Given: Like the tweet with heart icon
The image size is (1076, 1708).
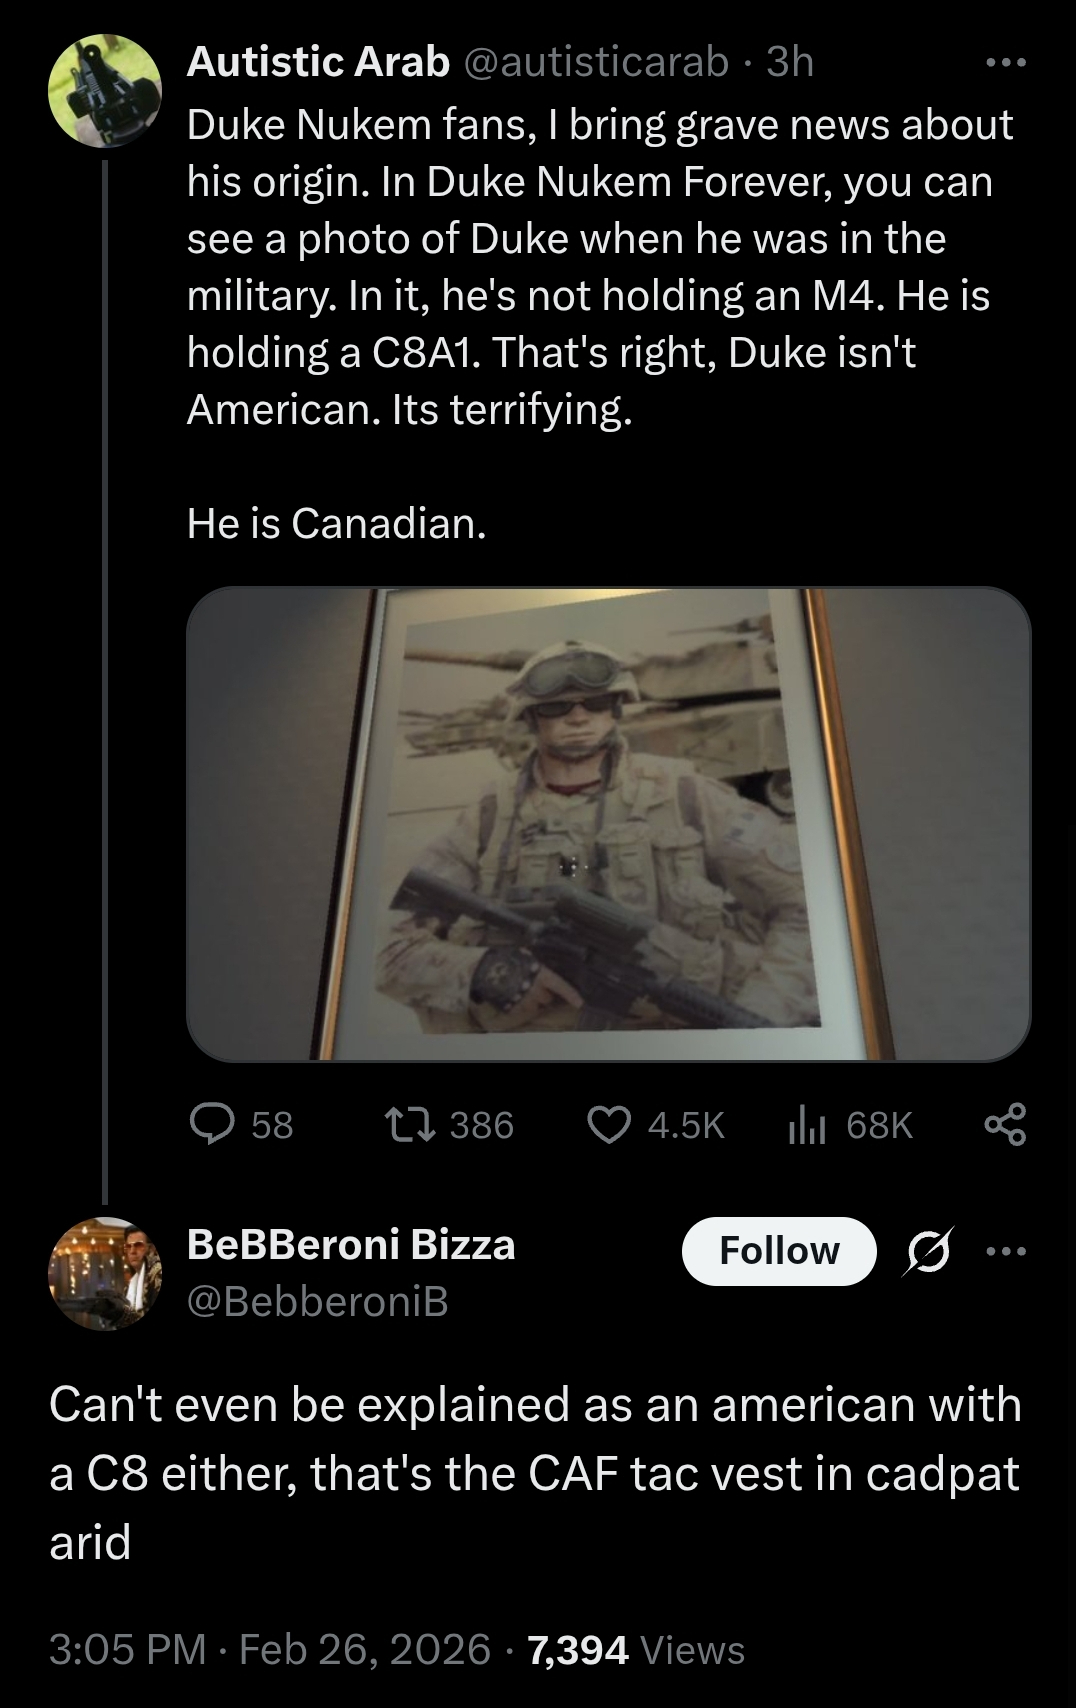Looking at the screenshot, I should 608,1125.
